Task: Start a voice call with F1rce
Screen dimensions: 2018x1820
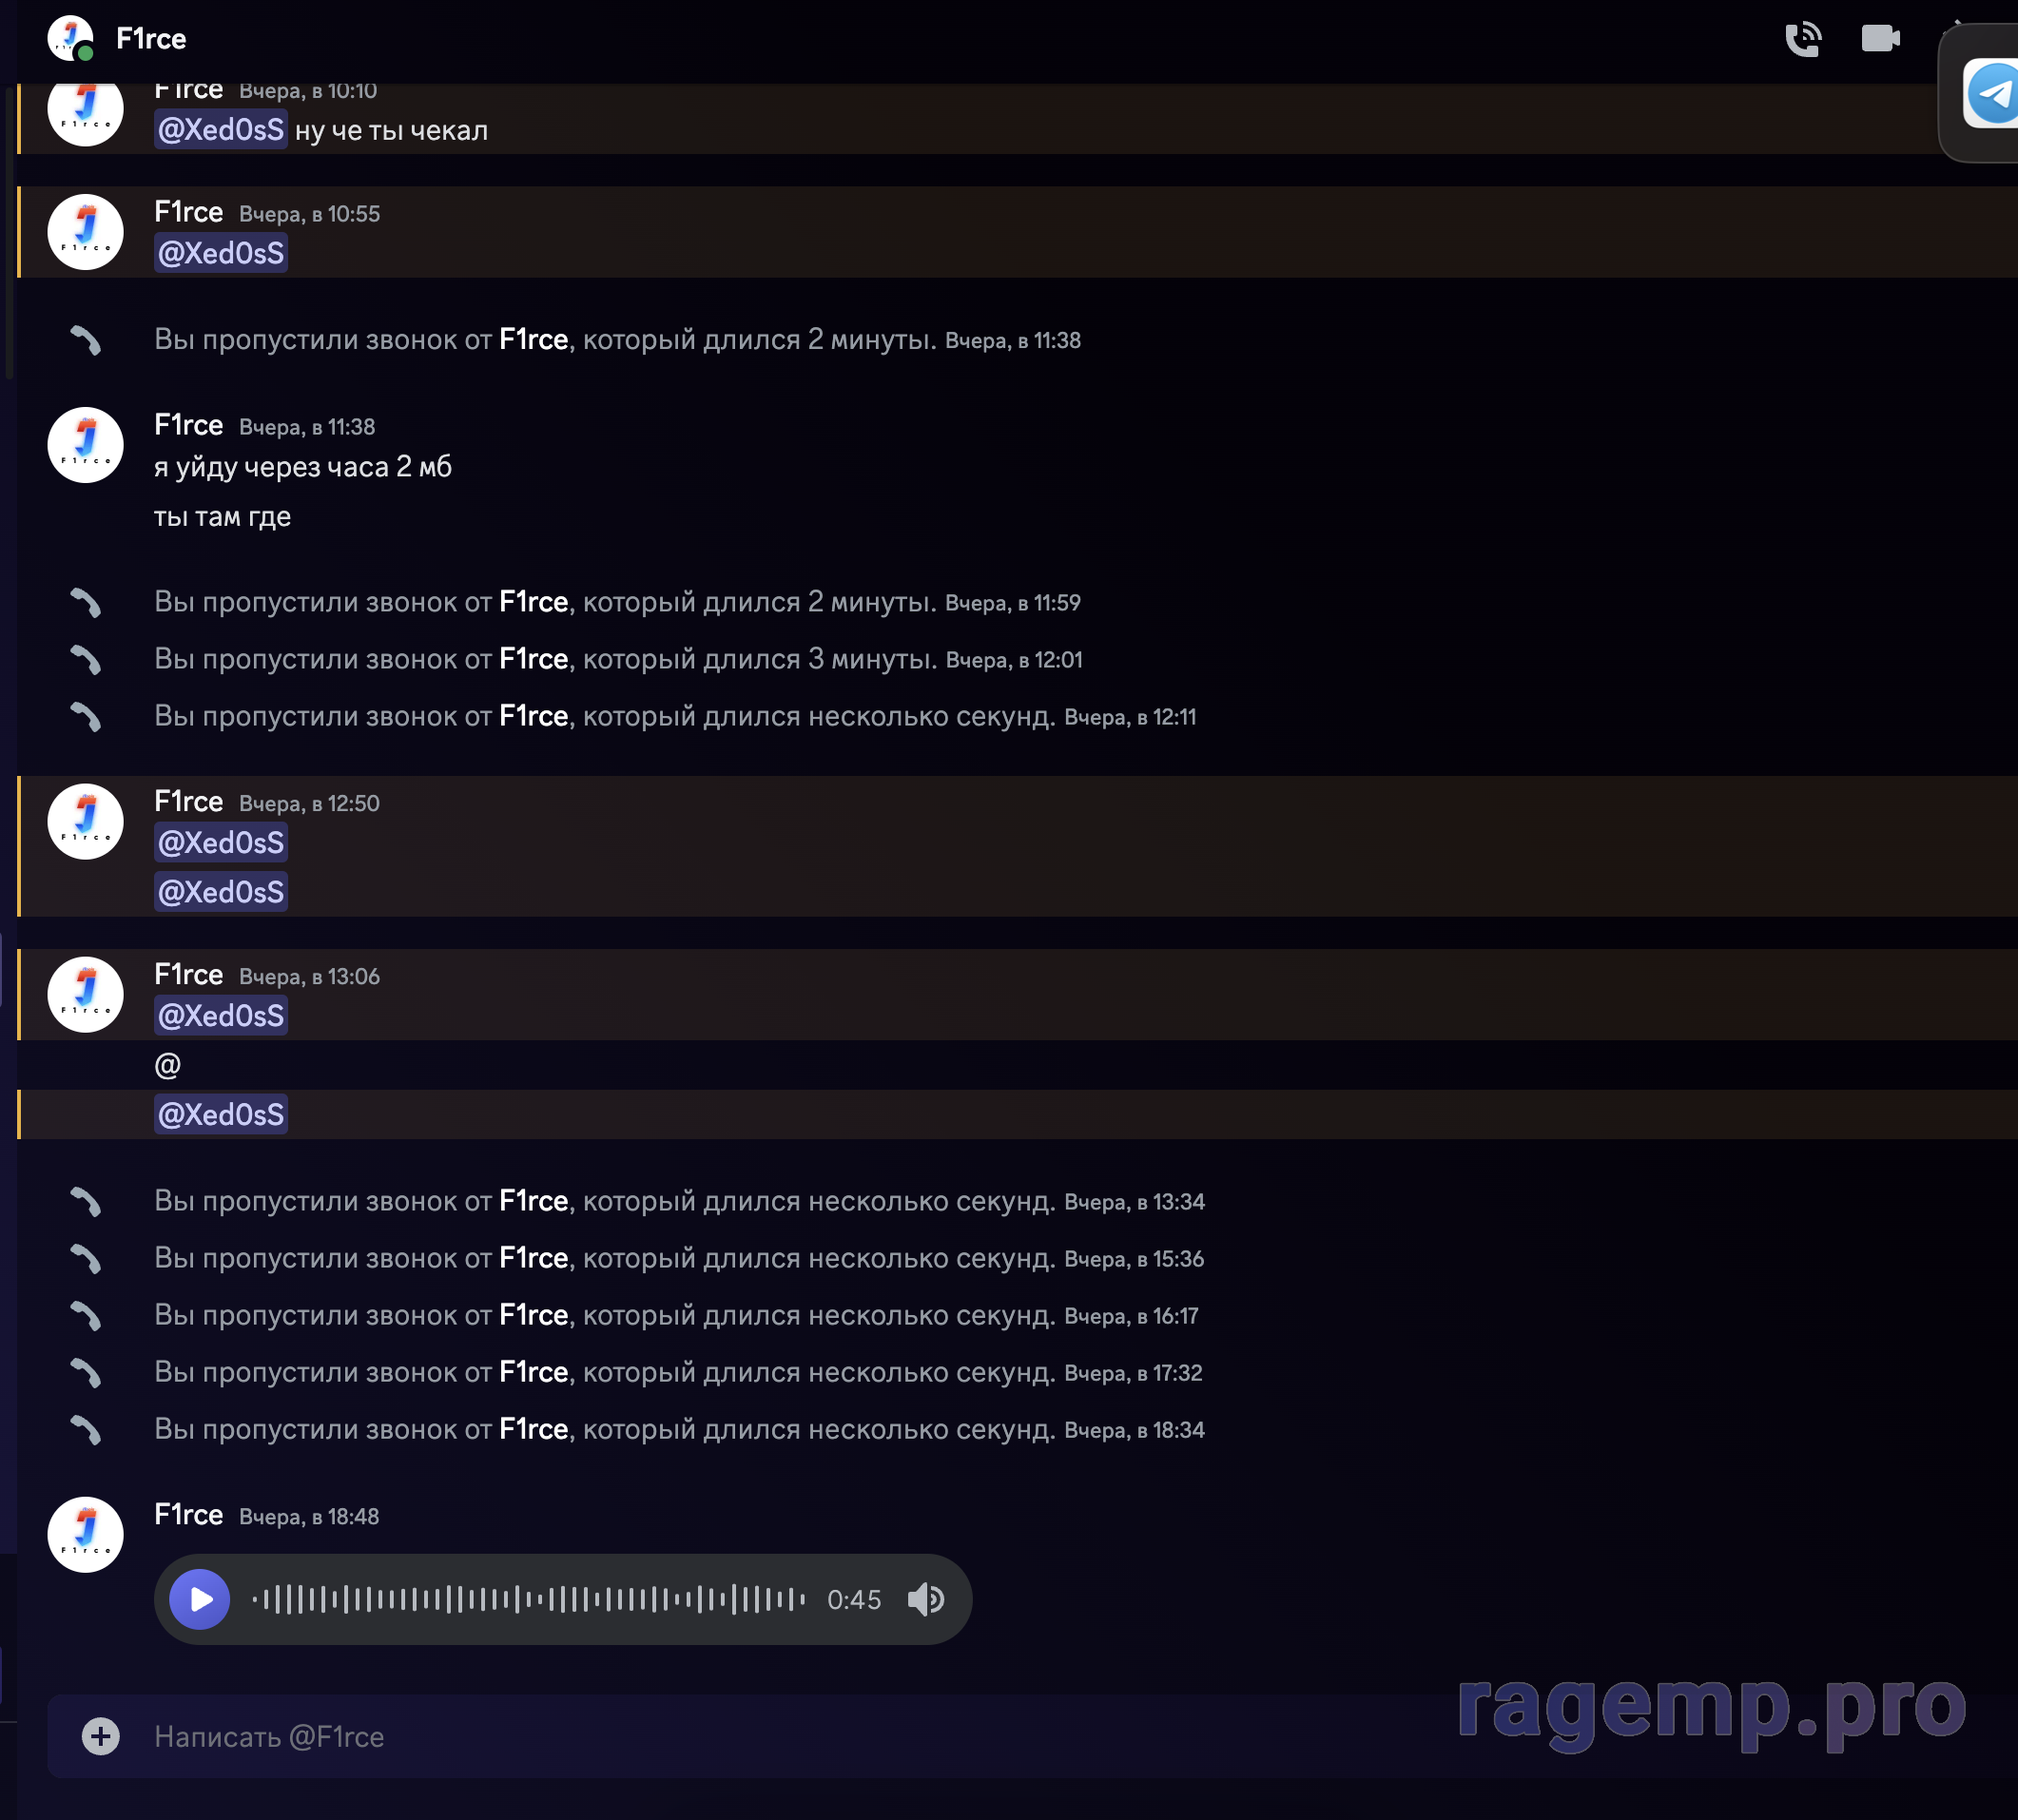Action: click(x=1802, y=39)
